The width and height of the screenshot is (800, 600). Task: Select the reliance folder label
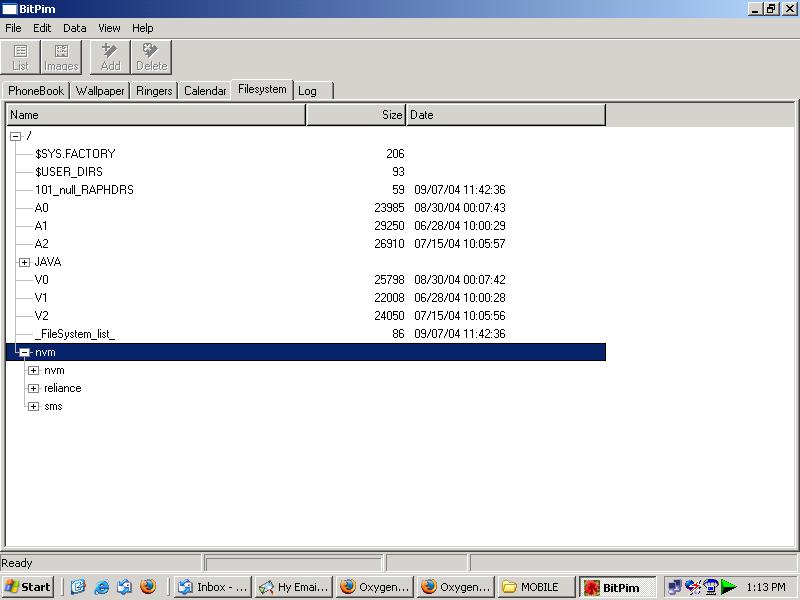(x=63, y=388)
